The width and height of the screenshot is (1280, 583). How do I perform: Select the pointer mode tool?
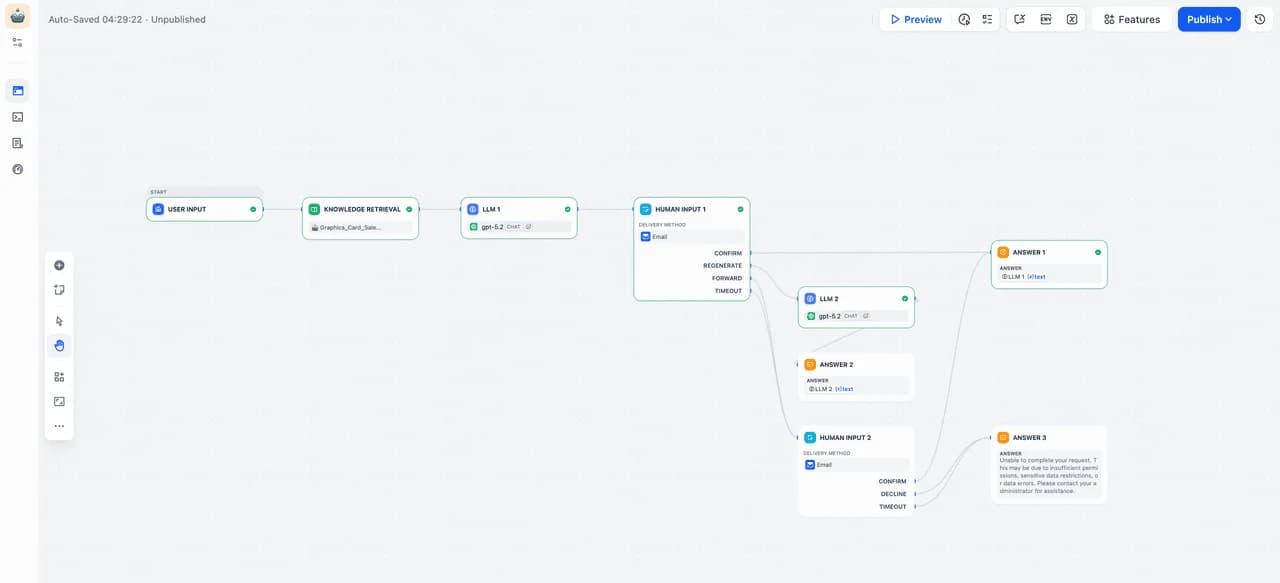coord(59,321)
